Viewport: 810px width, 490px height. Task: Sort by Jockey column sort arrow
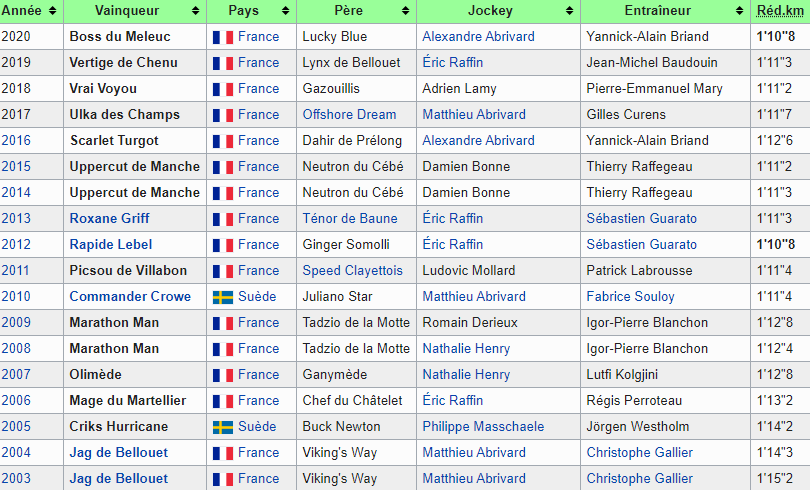point(572,11)
